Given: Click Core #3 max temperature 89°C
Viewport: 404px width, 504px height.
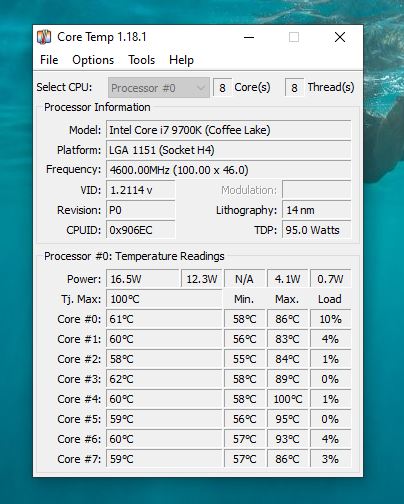Looking at the screenshot, I should [x=287, y=379].
